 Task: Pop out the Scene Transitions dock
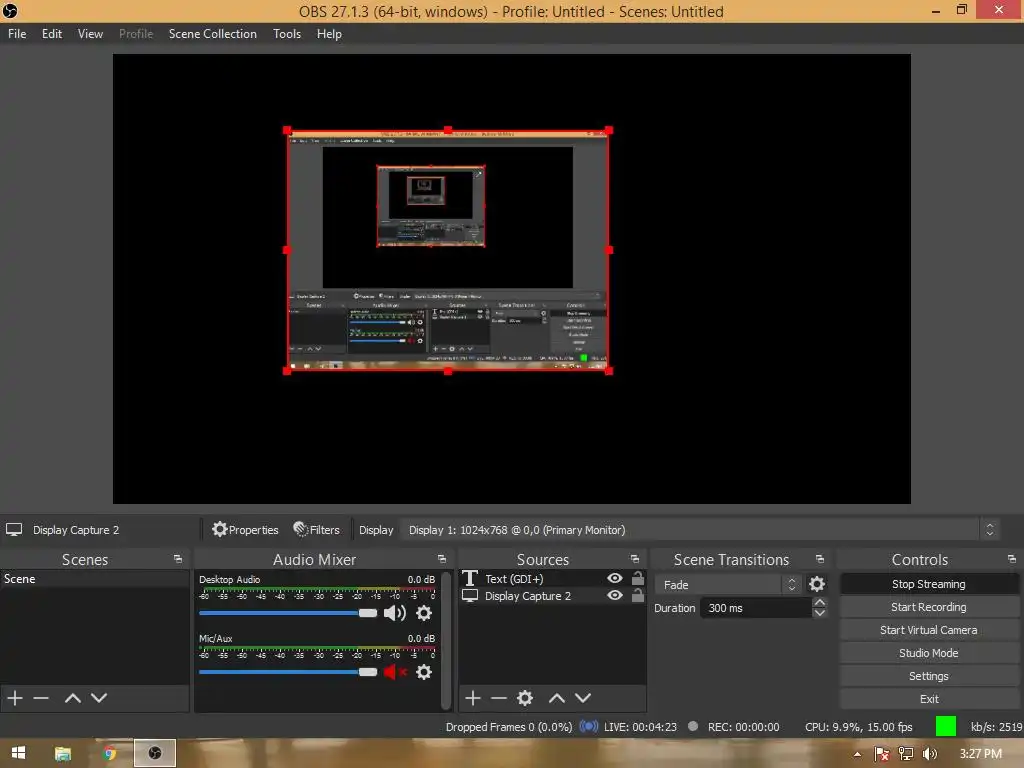pyautogui.click(x=820, y=560)
